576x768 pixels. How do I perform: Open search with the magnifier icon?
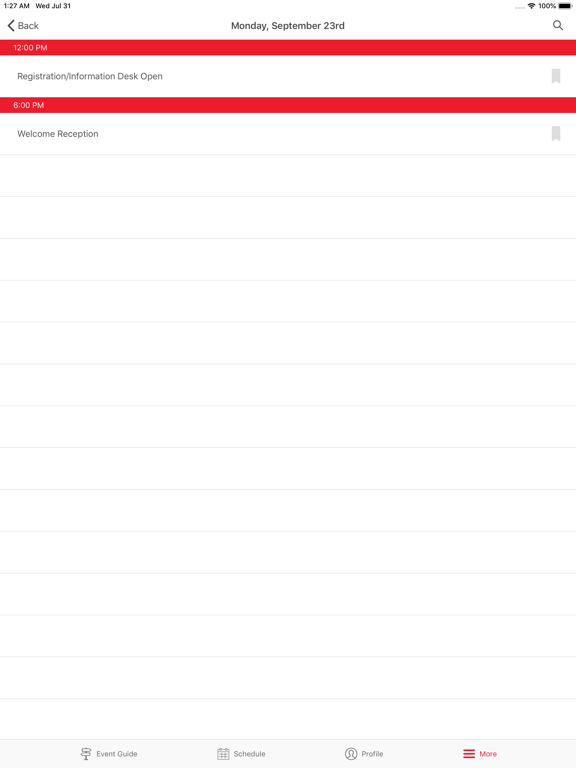(x=557, y=25)
